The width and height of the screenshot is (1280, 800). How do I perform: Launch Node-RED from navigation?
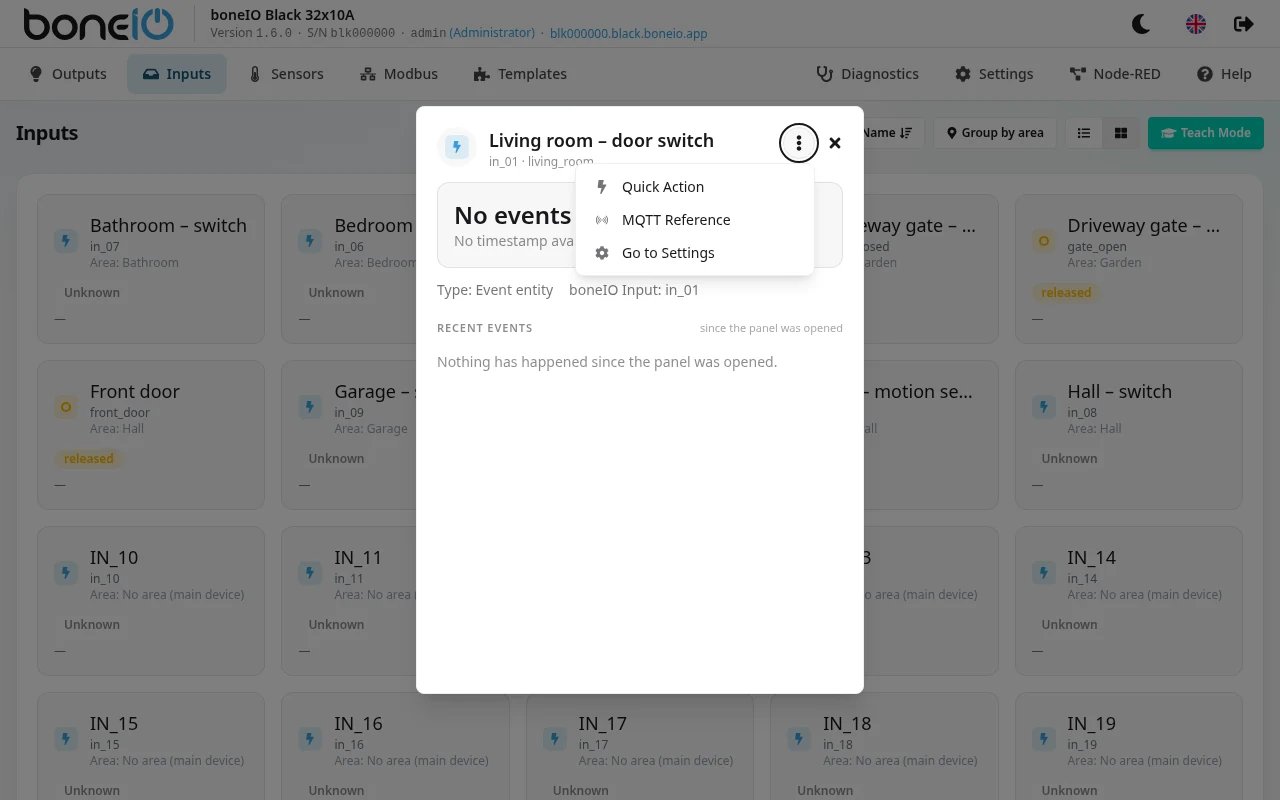point(1116,74)
